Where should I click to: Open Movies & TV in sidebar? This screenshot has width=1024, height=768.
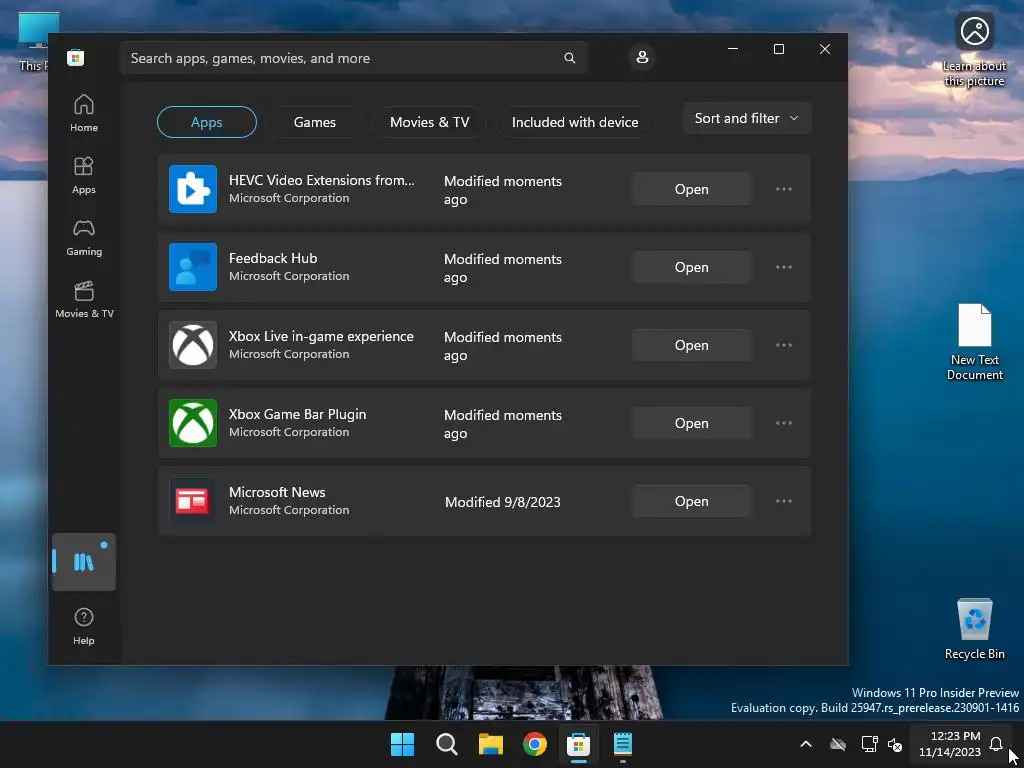pyautogui.click(x=84, y=300)
